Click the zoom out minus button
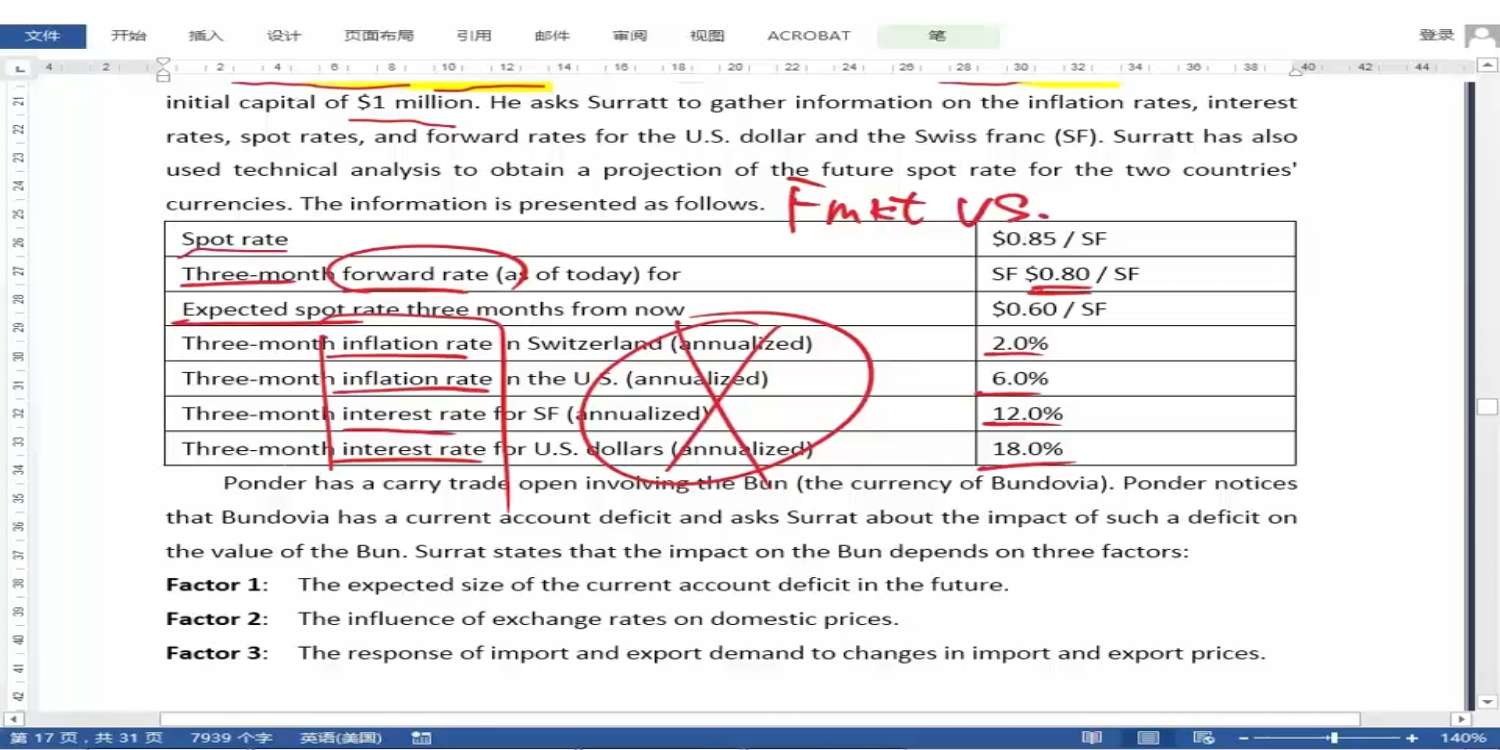Viewport: 1500px width, 750px height. tap(1244, 738)
